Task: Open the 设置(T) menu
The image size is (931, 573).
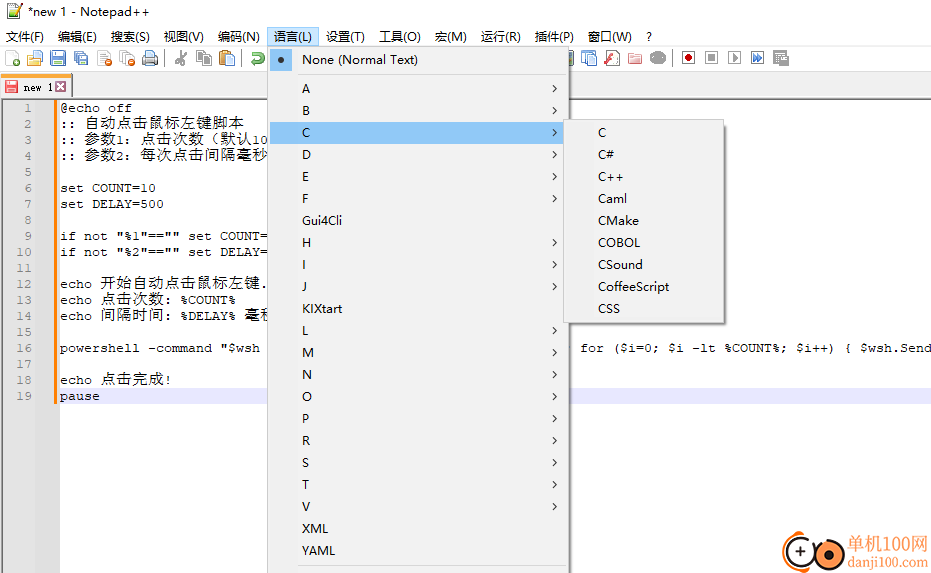Action: tap(345, 37)
